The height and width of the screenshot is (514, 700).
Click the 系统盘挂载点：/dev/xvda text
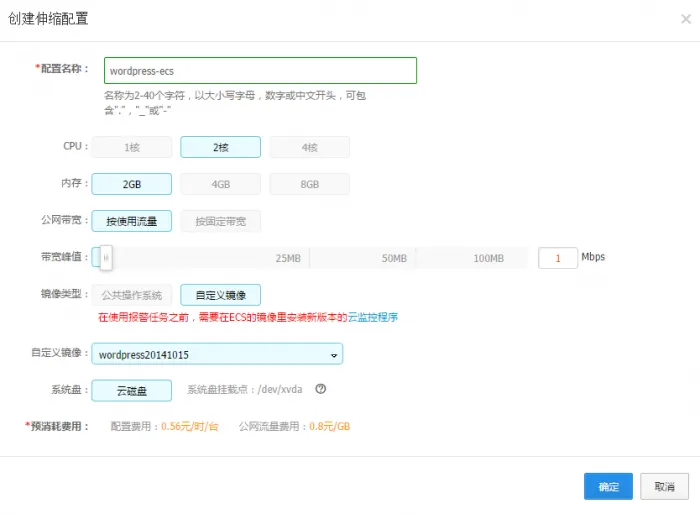pyautogui.click(x=245, y=389)
